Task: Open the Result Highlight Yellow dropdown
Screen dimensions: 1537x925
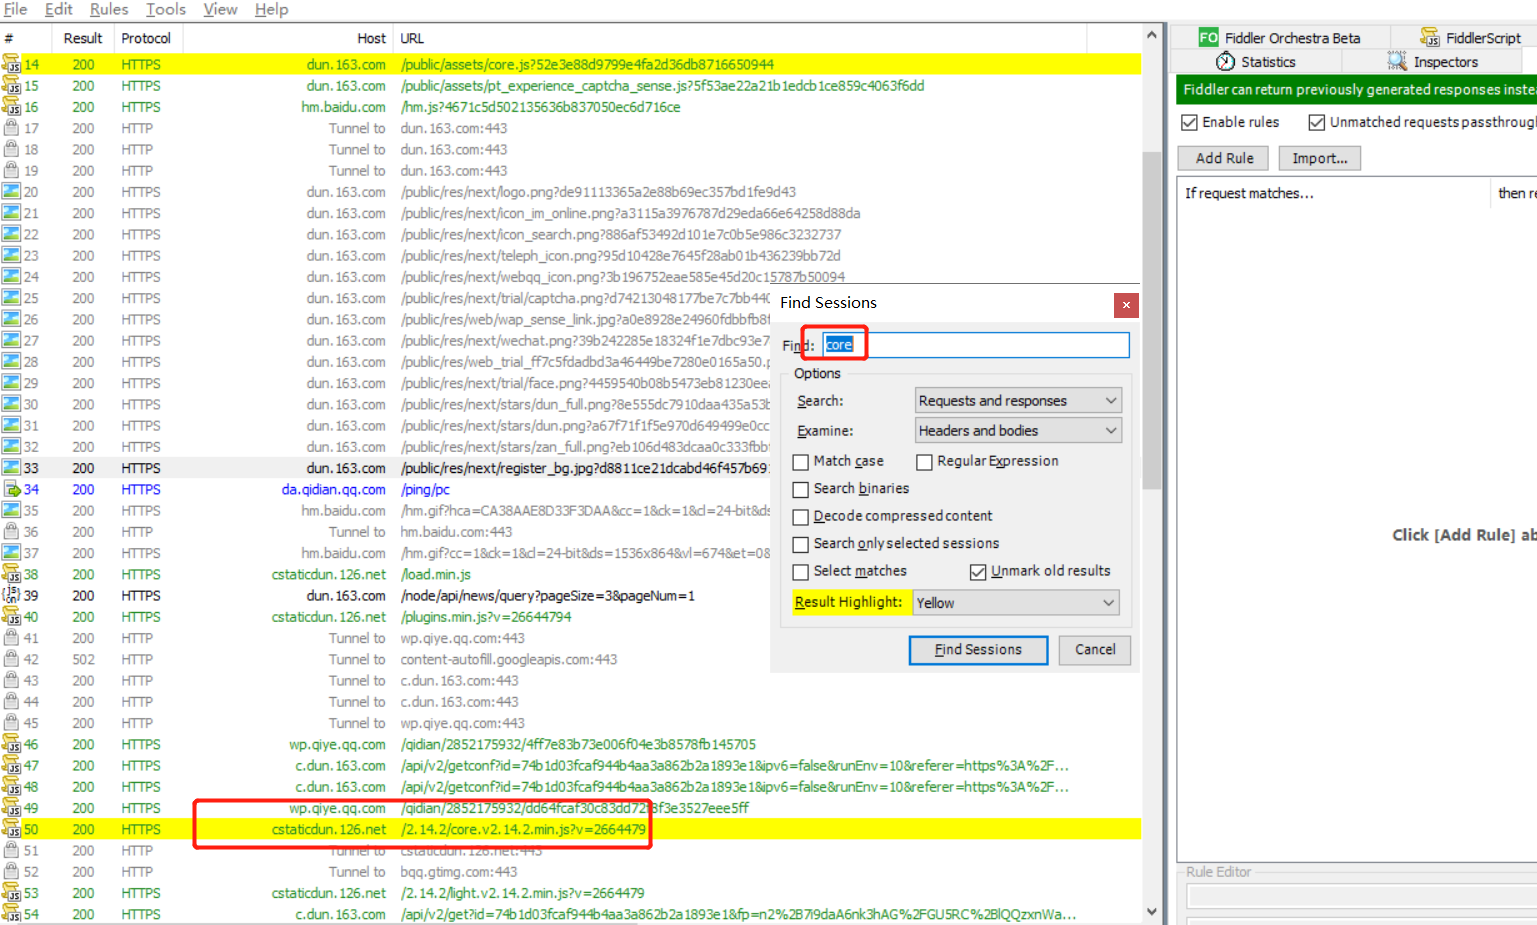Action: (x=1015, y=603)
